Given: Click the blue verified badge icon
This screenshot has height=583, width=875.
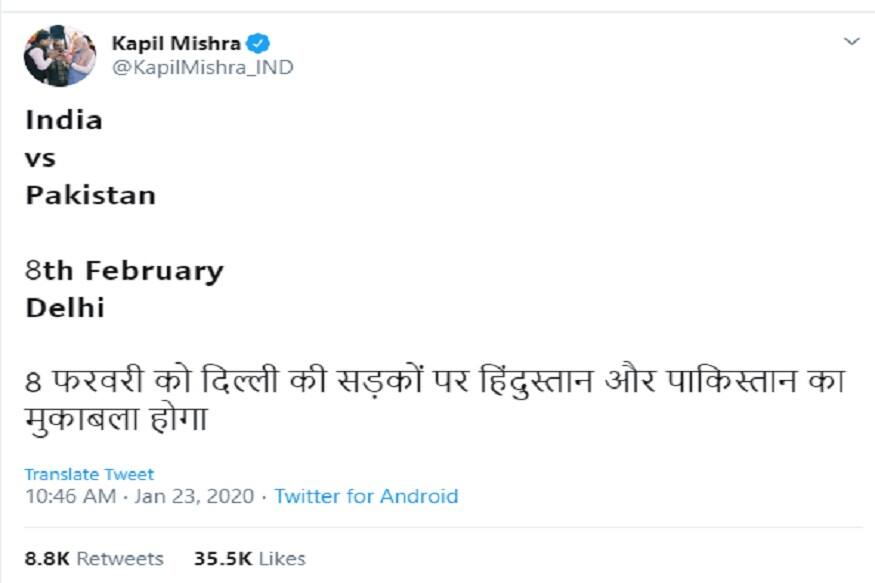Looking at the screenshot, I should click(259, 43).
